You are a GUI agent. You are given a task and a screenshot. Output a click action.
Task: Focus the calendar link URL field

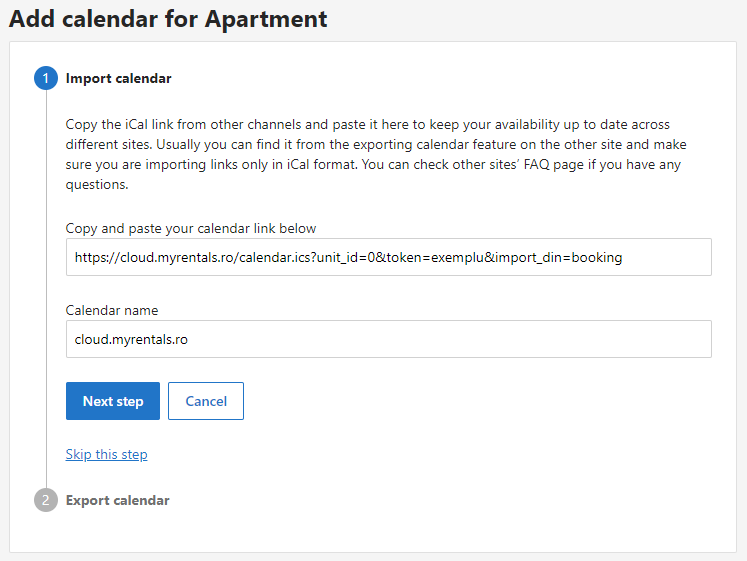pos(389,257)
